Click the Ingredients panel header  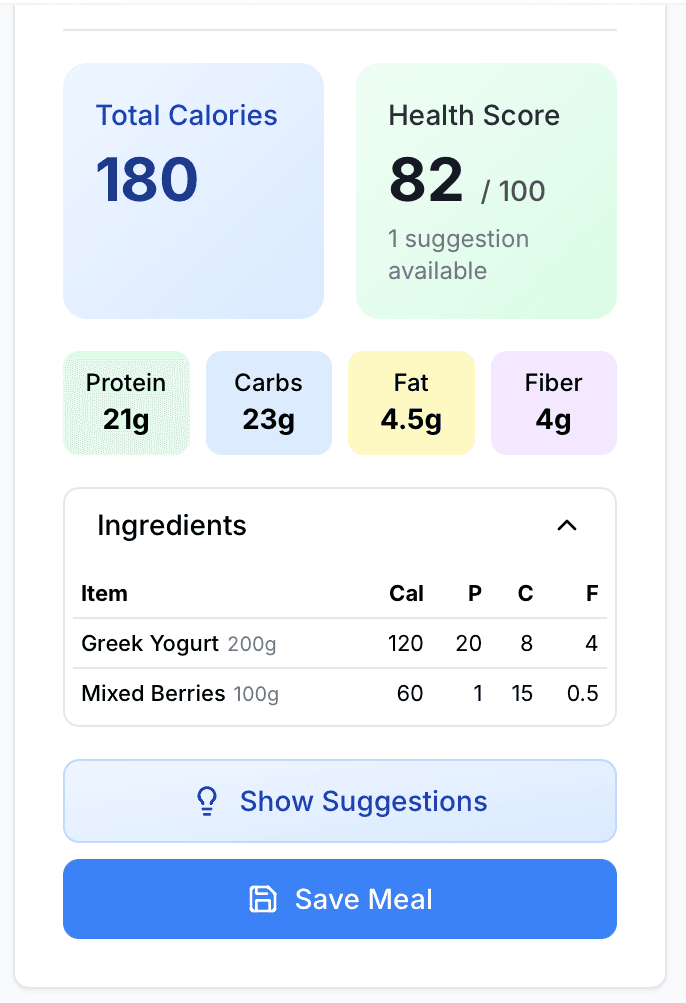pos(172,525)
